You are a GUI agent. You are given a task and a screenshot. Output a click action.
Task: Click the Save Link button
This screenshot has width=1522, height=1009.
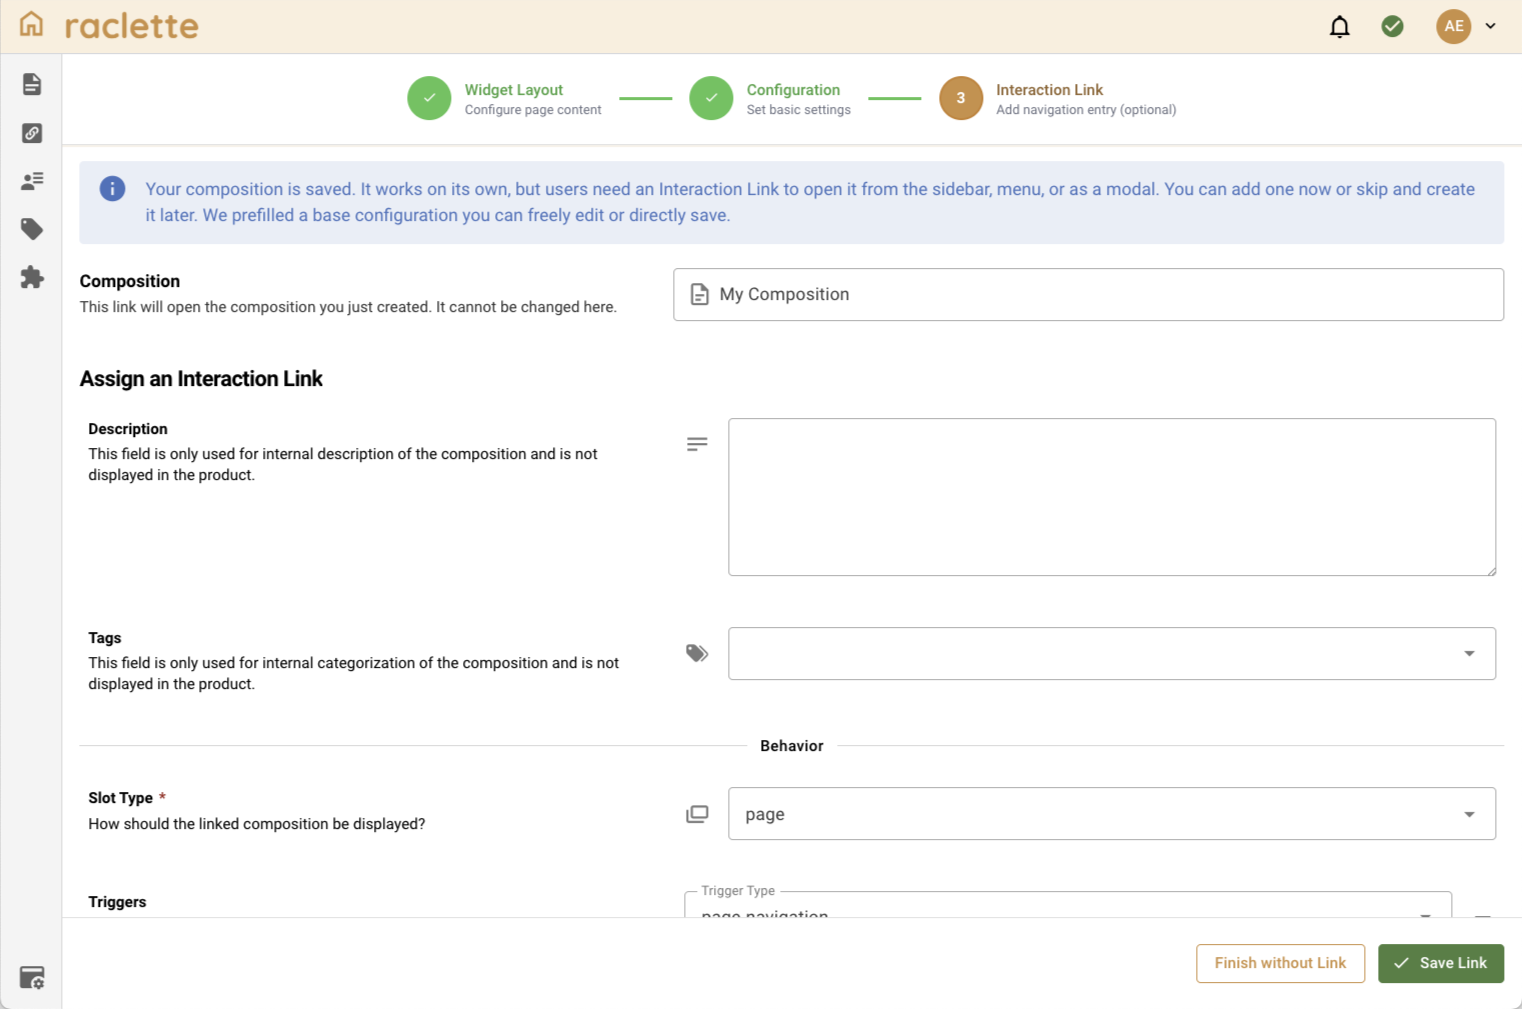1441,963
